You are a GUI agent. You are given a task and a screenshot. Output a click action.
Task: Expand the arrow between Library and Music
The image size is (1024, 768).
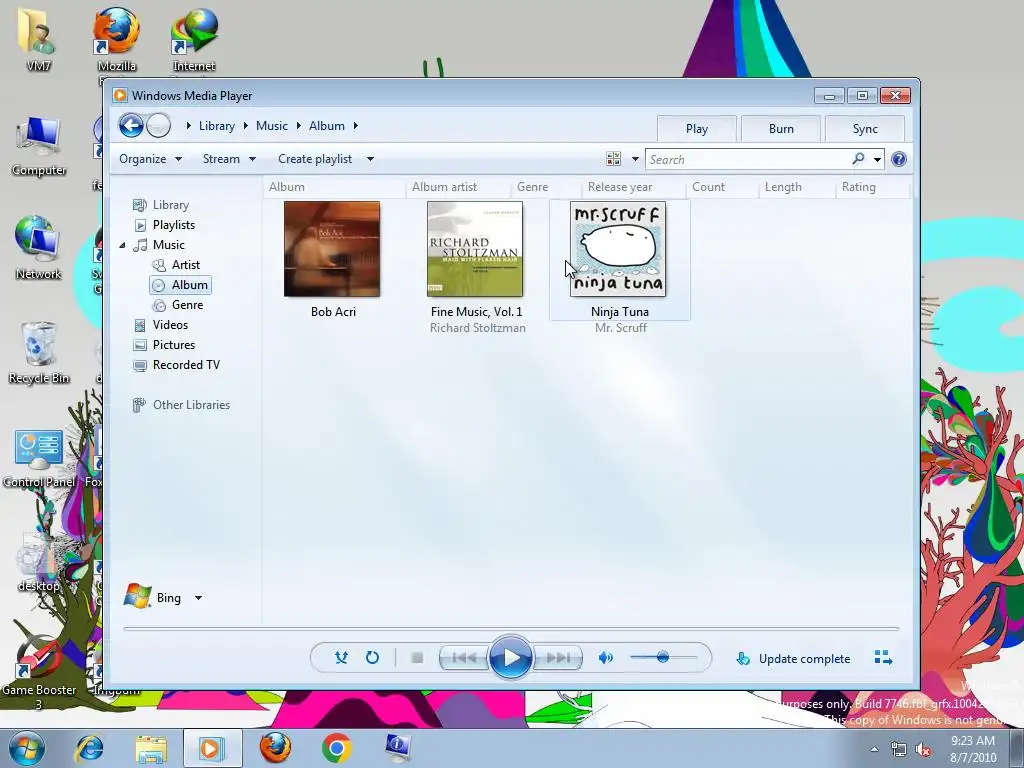(x=246, y=126)
